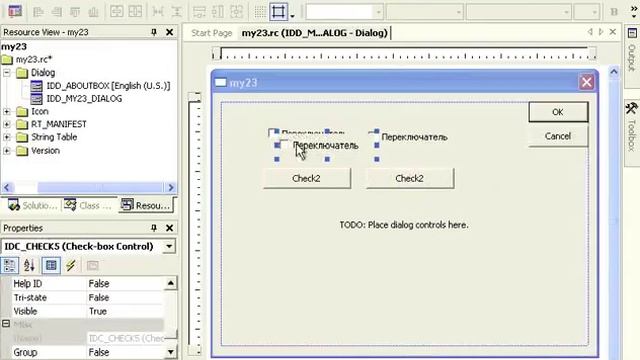Click the right Check2 push-like button
Image resolution: width=640 pixels, height=360 pixels.
(410, 178)
